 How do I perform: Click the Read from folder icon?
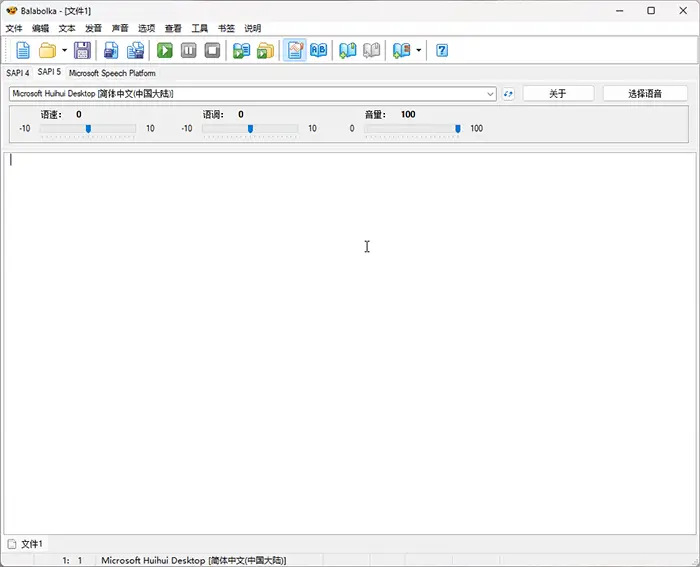[x=266, y=50]
